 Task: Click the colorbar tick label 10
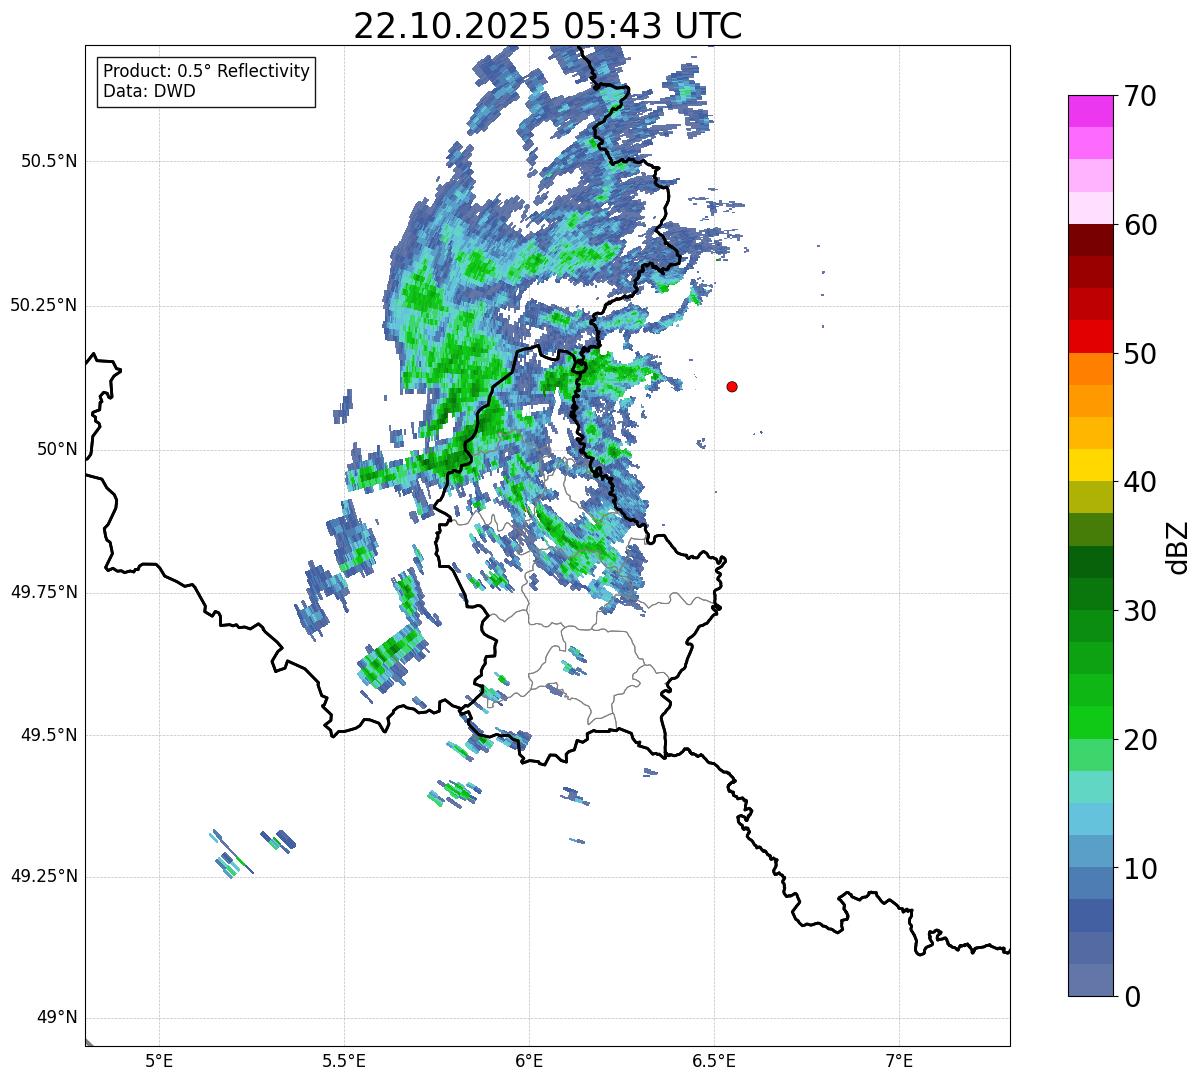tap(1140, 868)
